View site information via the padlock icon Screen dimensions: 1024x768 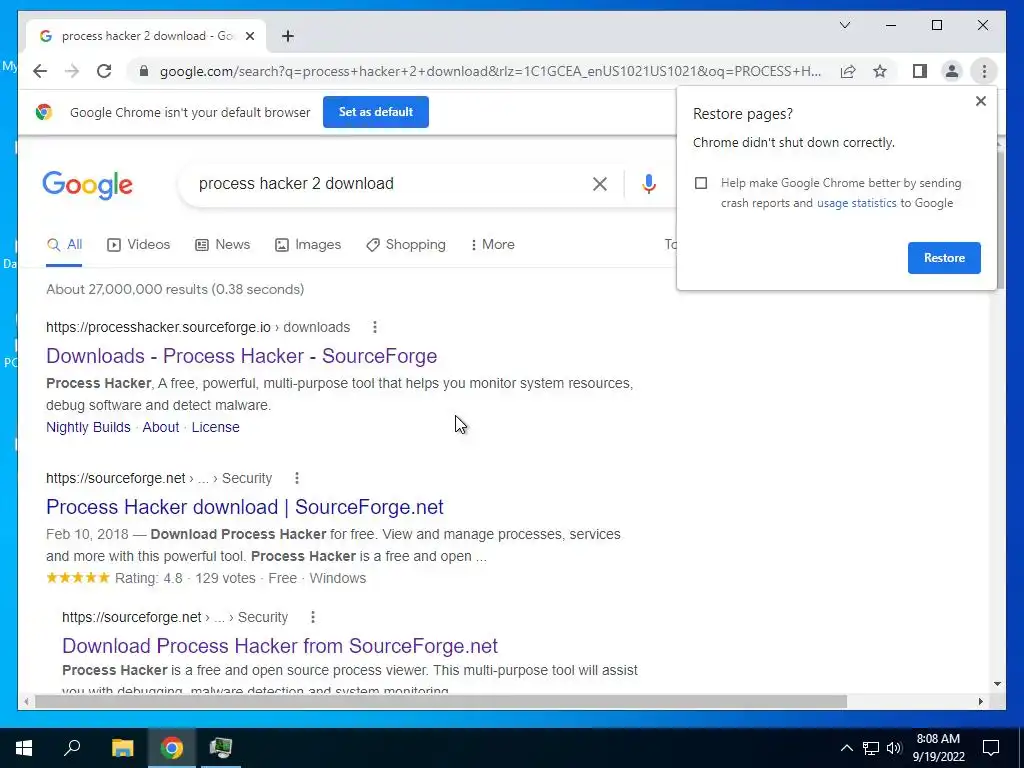point(144,71)
